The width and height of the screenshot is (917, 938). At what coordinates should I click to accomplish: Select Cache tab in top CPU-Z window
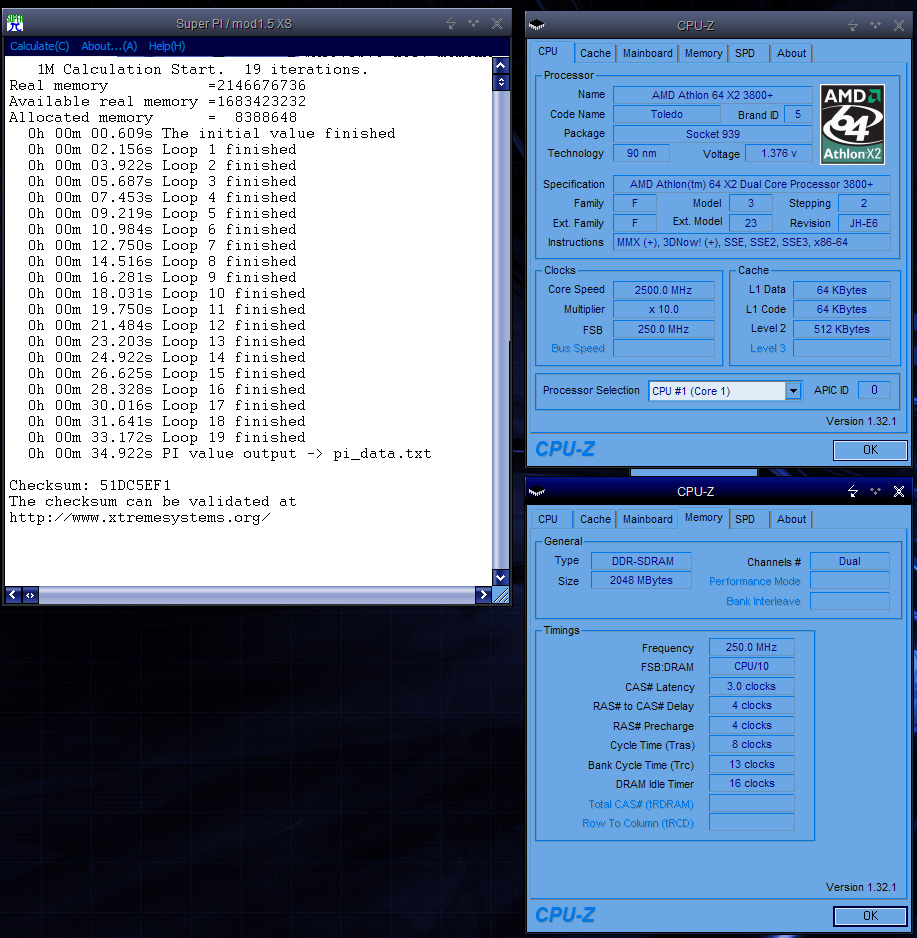click(x=595, y=53)
